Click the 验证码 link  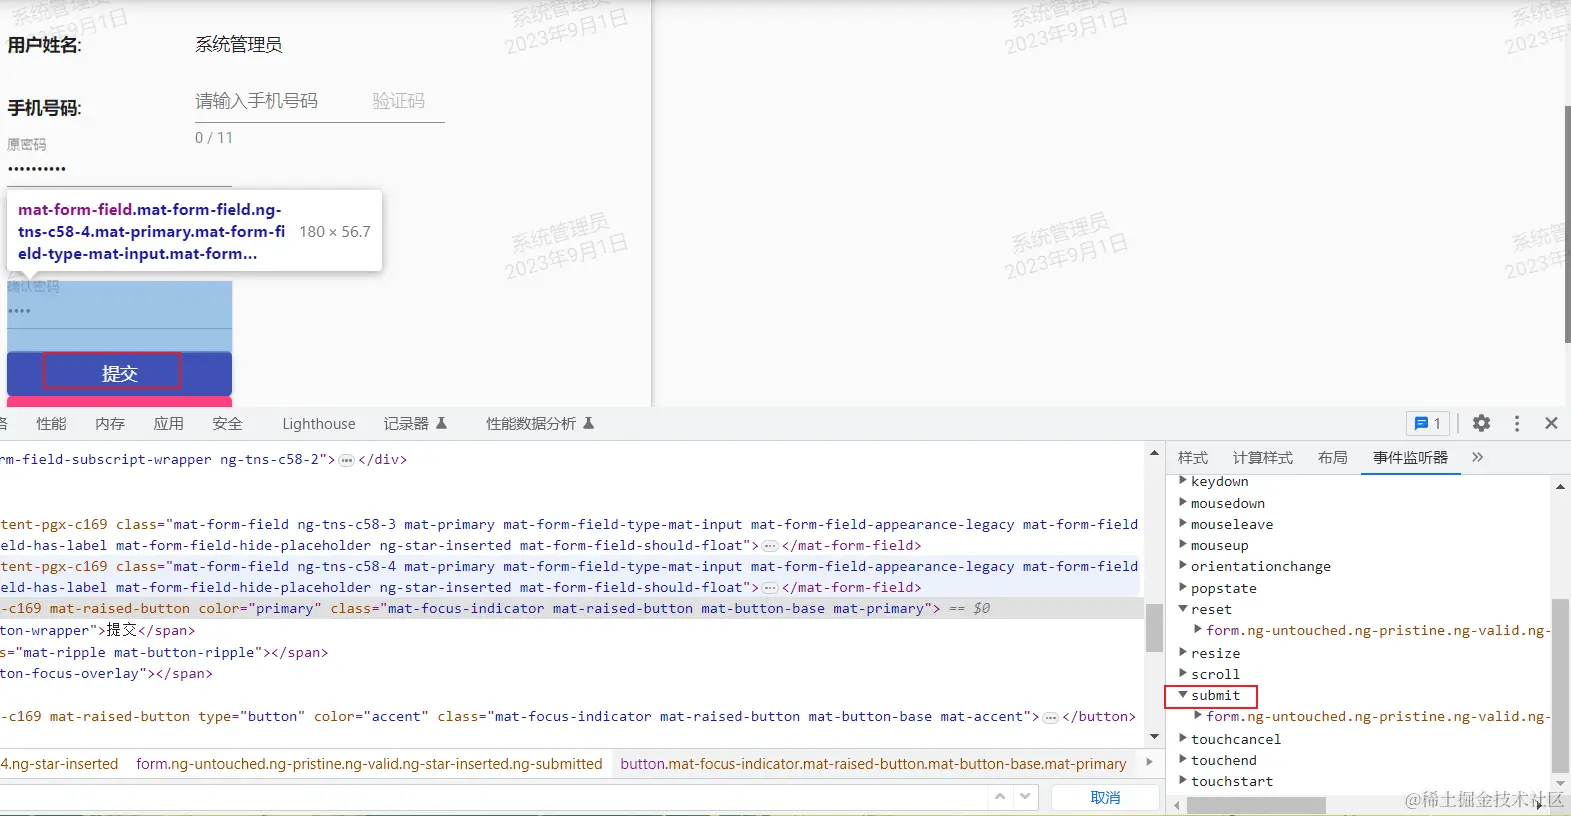pos(398,101)
